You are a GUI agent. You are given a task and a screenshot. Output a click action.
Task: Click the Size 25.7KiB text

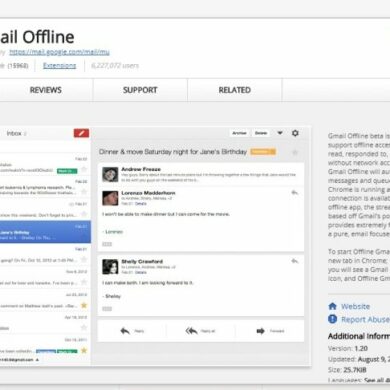pyautogui.click(x=347, y=370)
